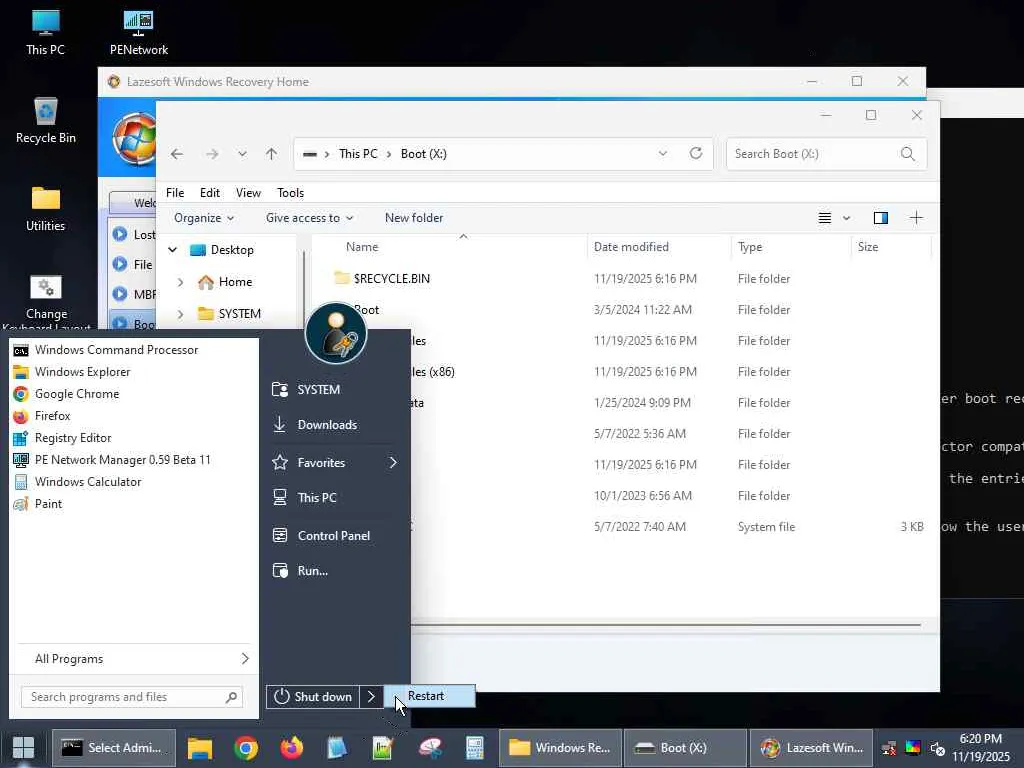
Task: Expand the address bar history dropdown
Action: pos(663,153)
